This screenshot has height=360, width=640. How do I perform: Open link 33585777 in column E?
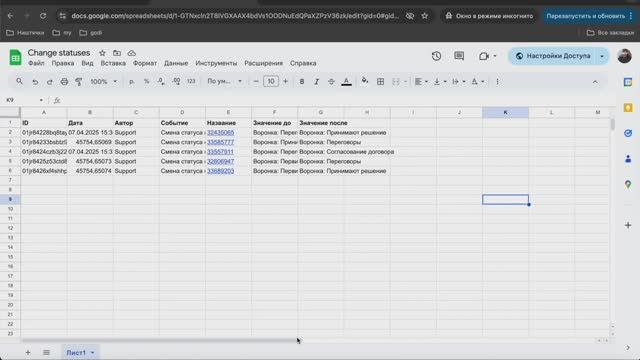[x=220, y=142]
